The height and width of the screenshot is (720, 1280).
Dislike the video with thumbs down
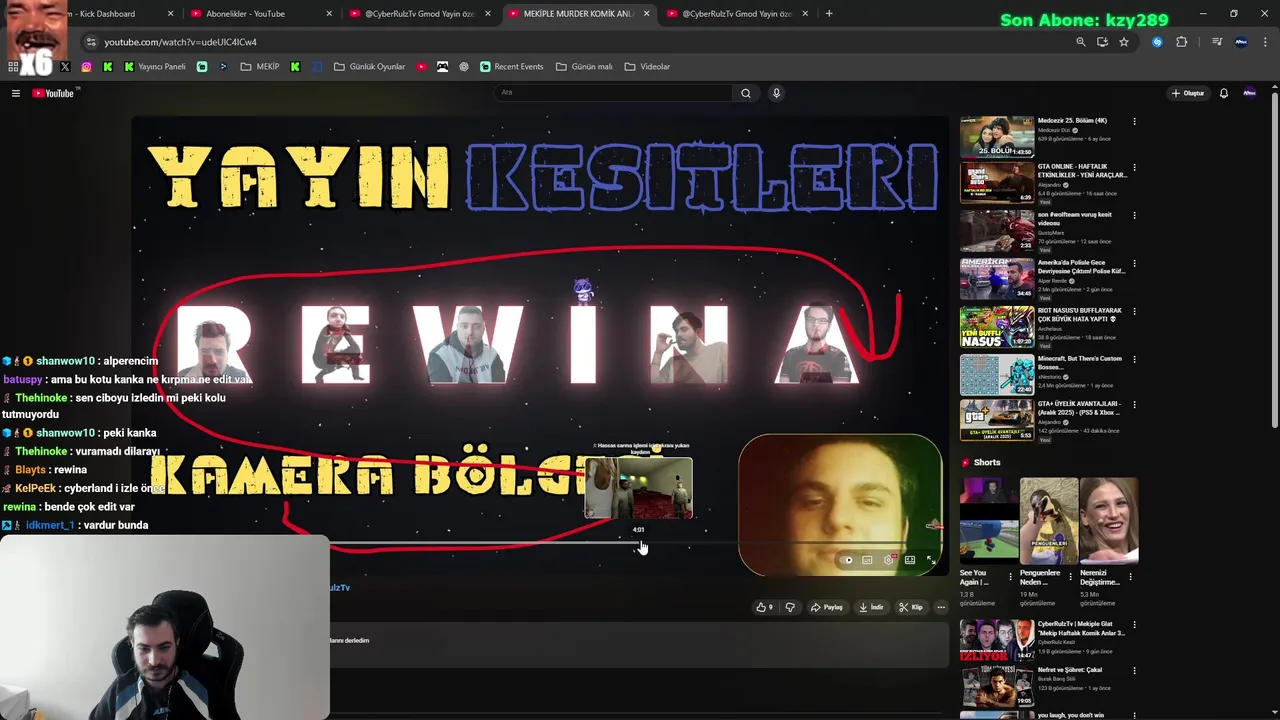click(790, 607)
